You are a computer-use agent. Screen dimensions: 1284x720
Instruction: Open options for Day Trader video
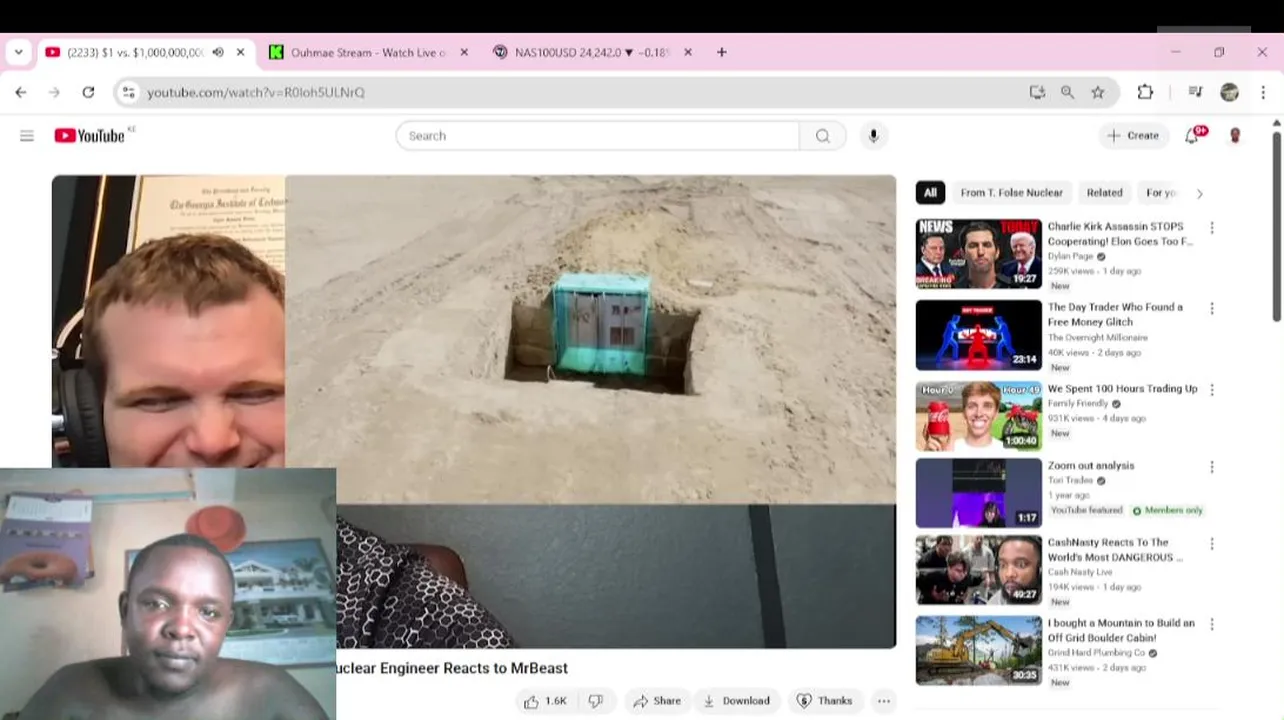1212,309
